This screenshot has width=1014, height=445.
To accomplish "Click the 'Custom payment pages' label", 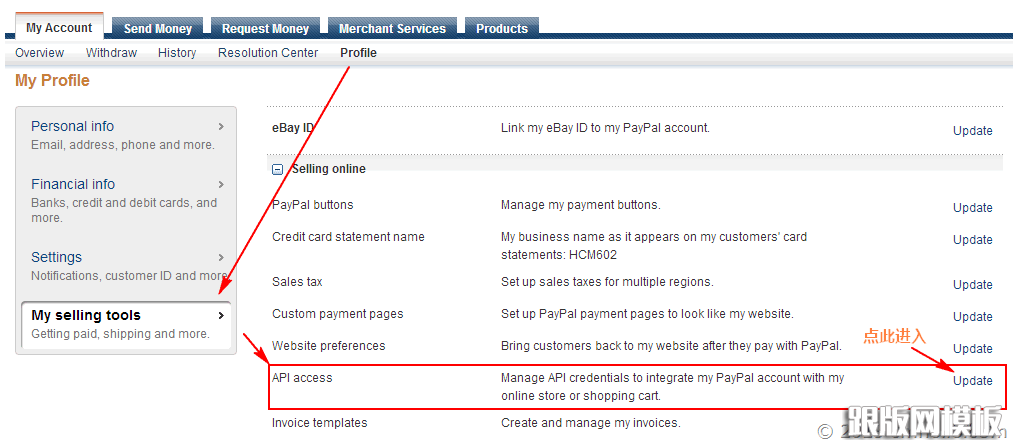I will pyautogui.click(x=338, y=314).
